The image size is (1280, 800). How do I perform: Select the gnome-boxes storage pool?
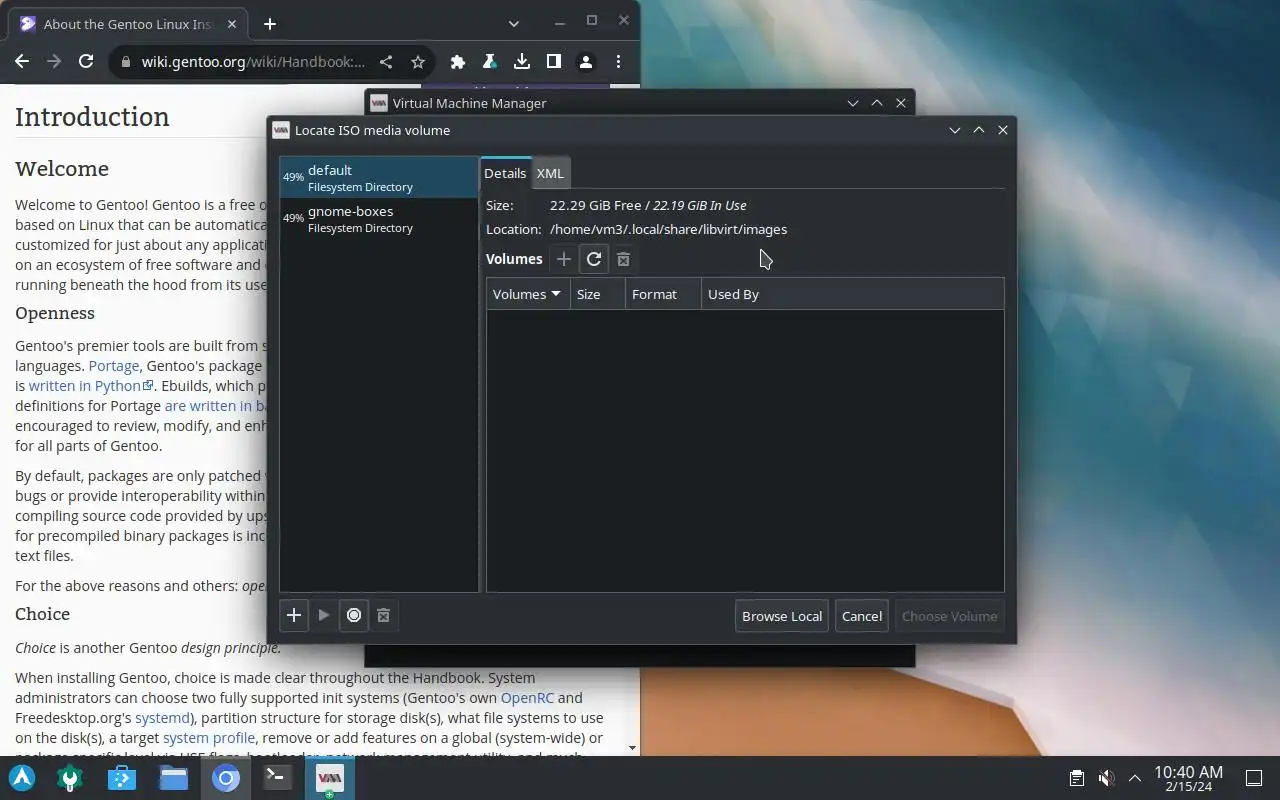[379, 219]
